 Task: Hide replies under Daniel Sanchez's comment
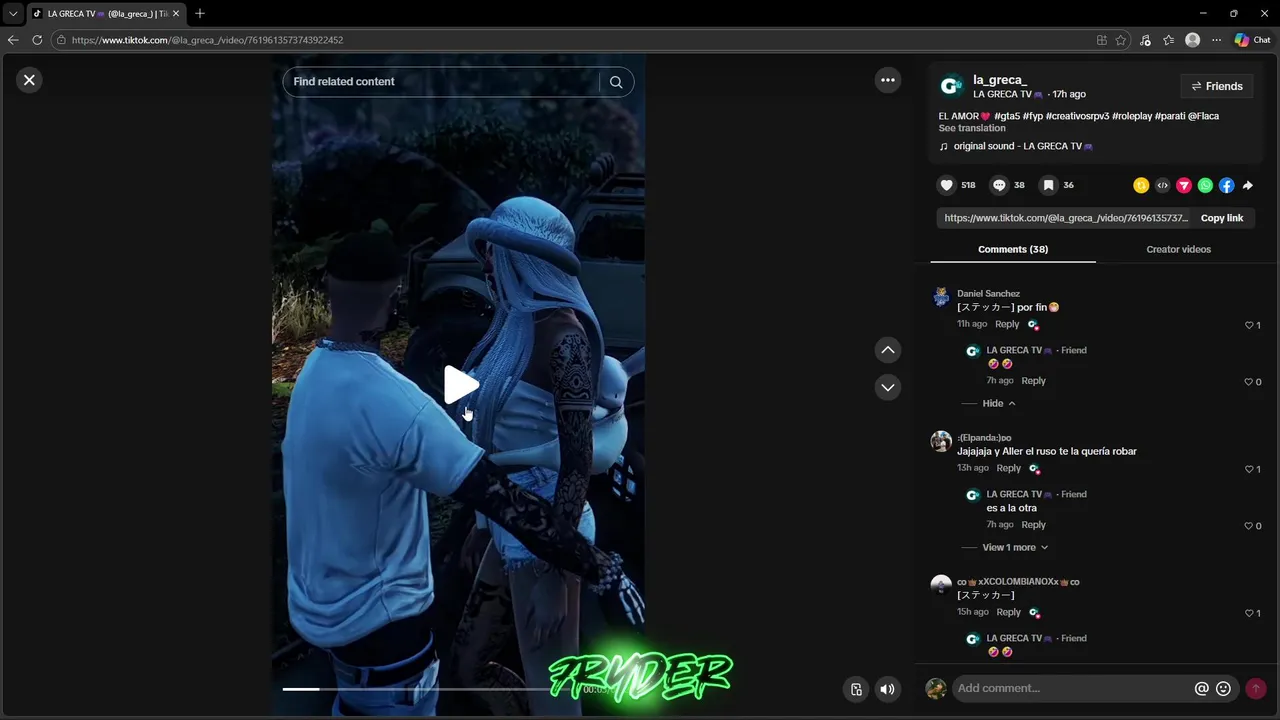(998, 403)
